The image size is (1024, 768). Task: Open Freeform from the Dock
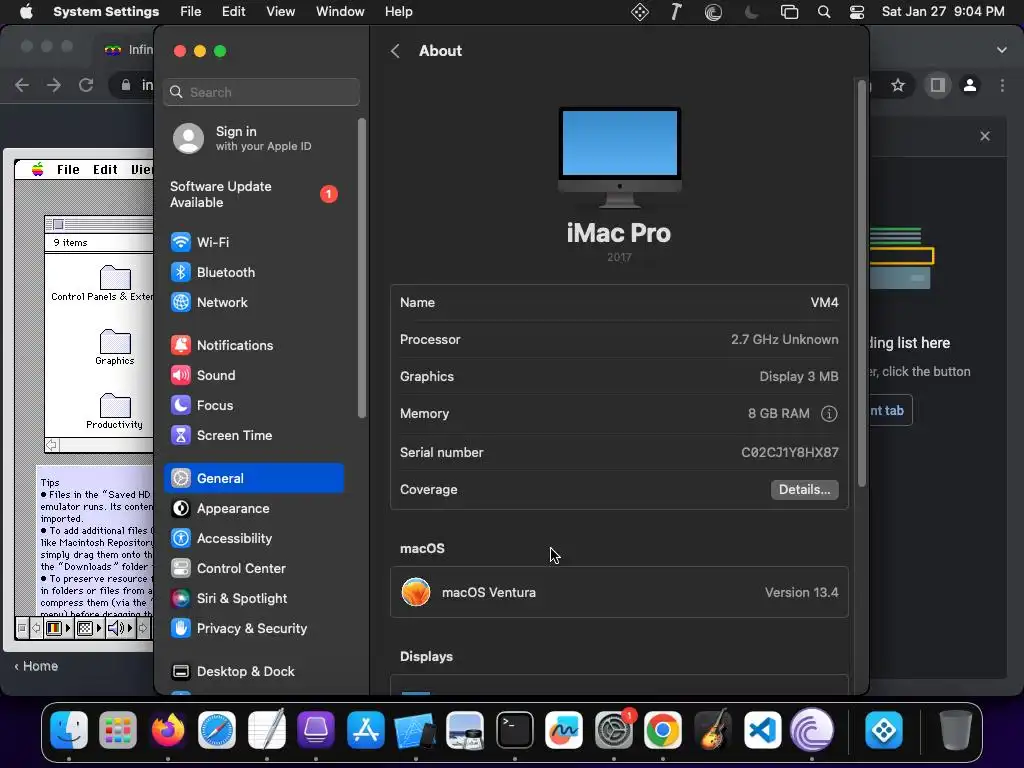(564, 729)
